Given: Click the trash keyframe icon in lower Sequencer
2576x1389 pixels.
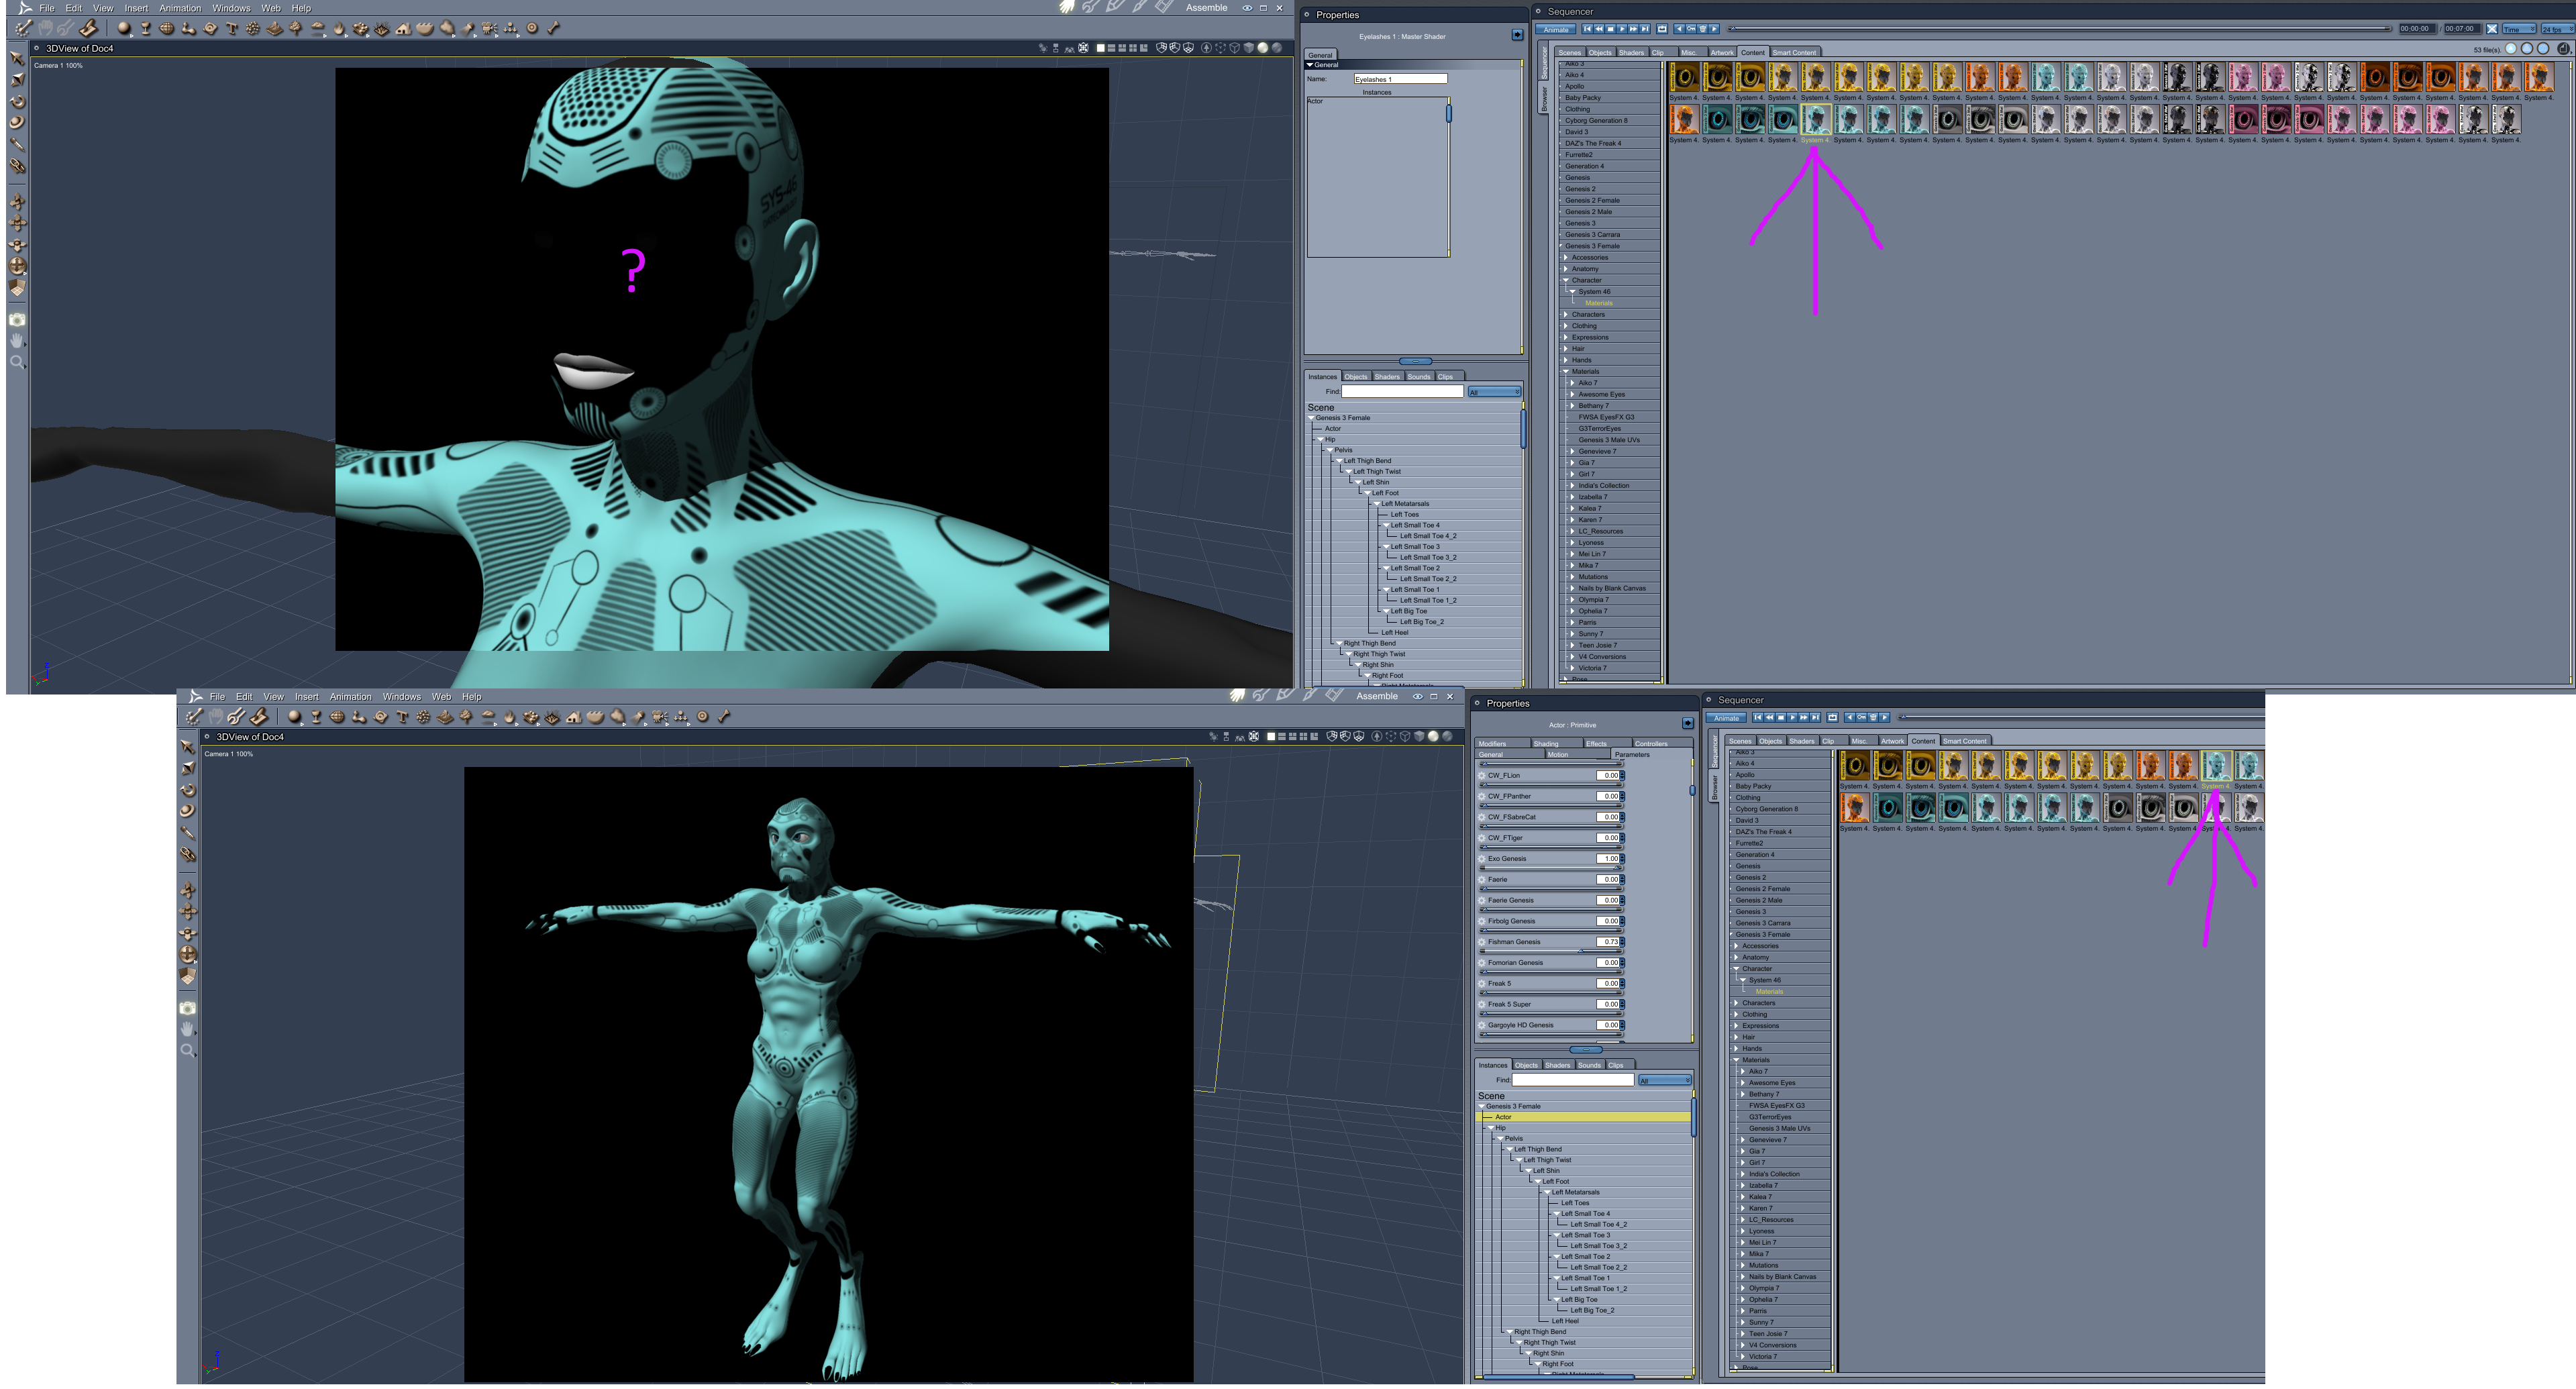Looking at the screenshot, I should [x=1873, y=717].
